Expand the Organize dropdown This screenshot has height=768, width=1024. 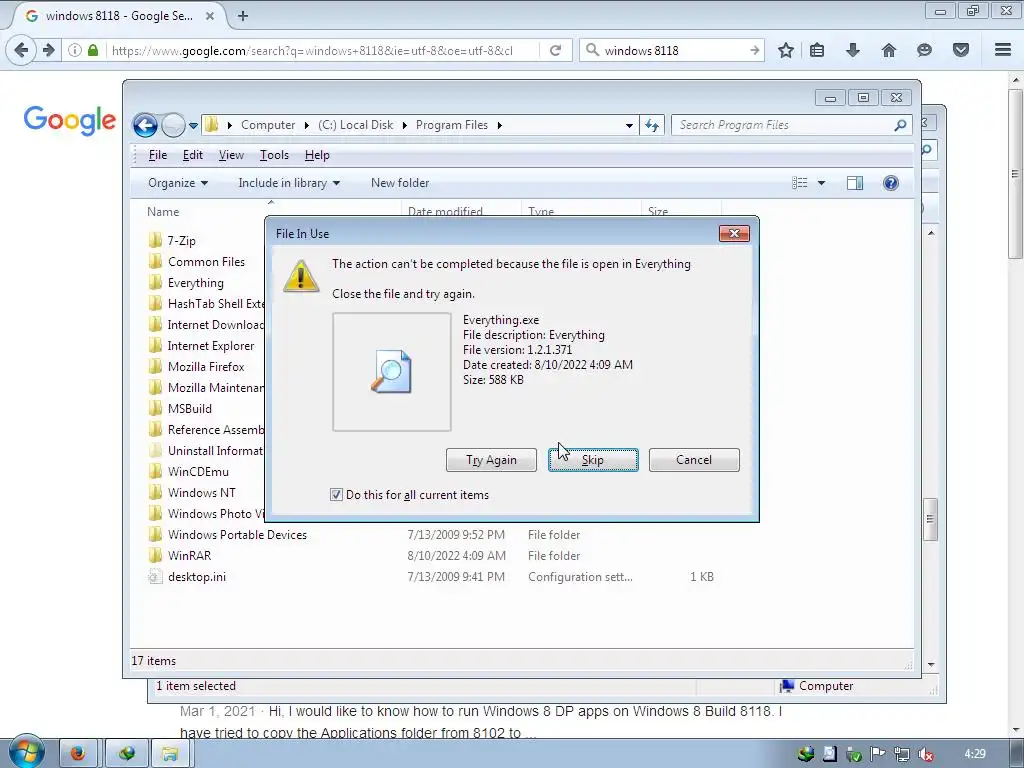178,183
